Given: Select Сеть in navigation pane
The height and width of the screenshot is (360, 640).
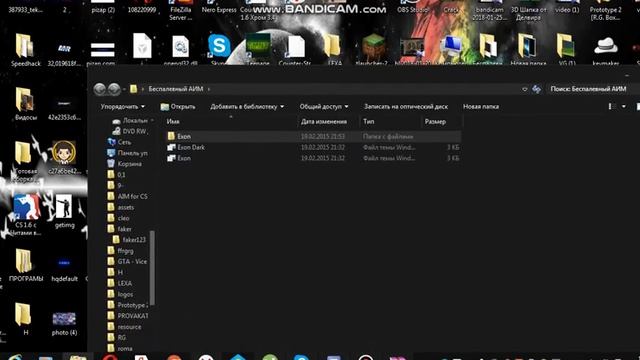Looking at the screenshot, I should tap(119, 142).
